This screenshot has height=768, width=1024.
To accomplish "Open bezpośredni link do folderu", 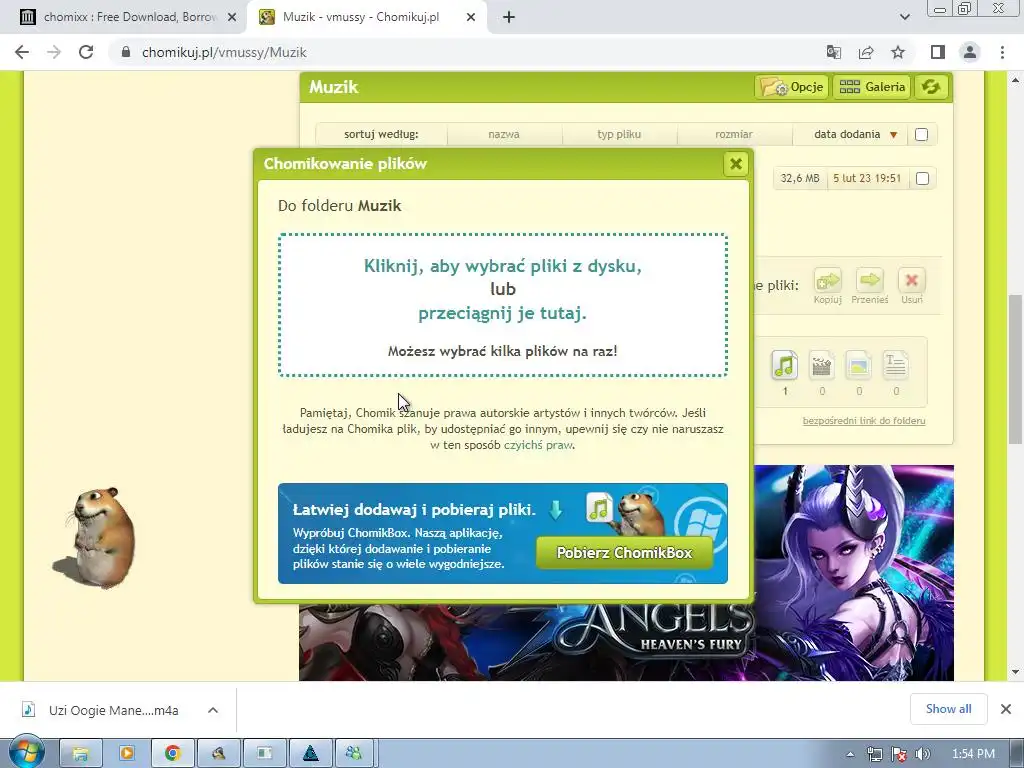I will [864, 421].
